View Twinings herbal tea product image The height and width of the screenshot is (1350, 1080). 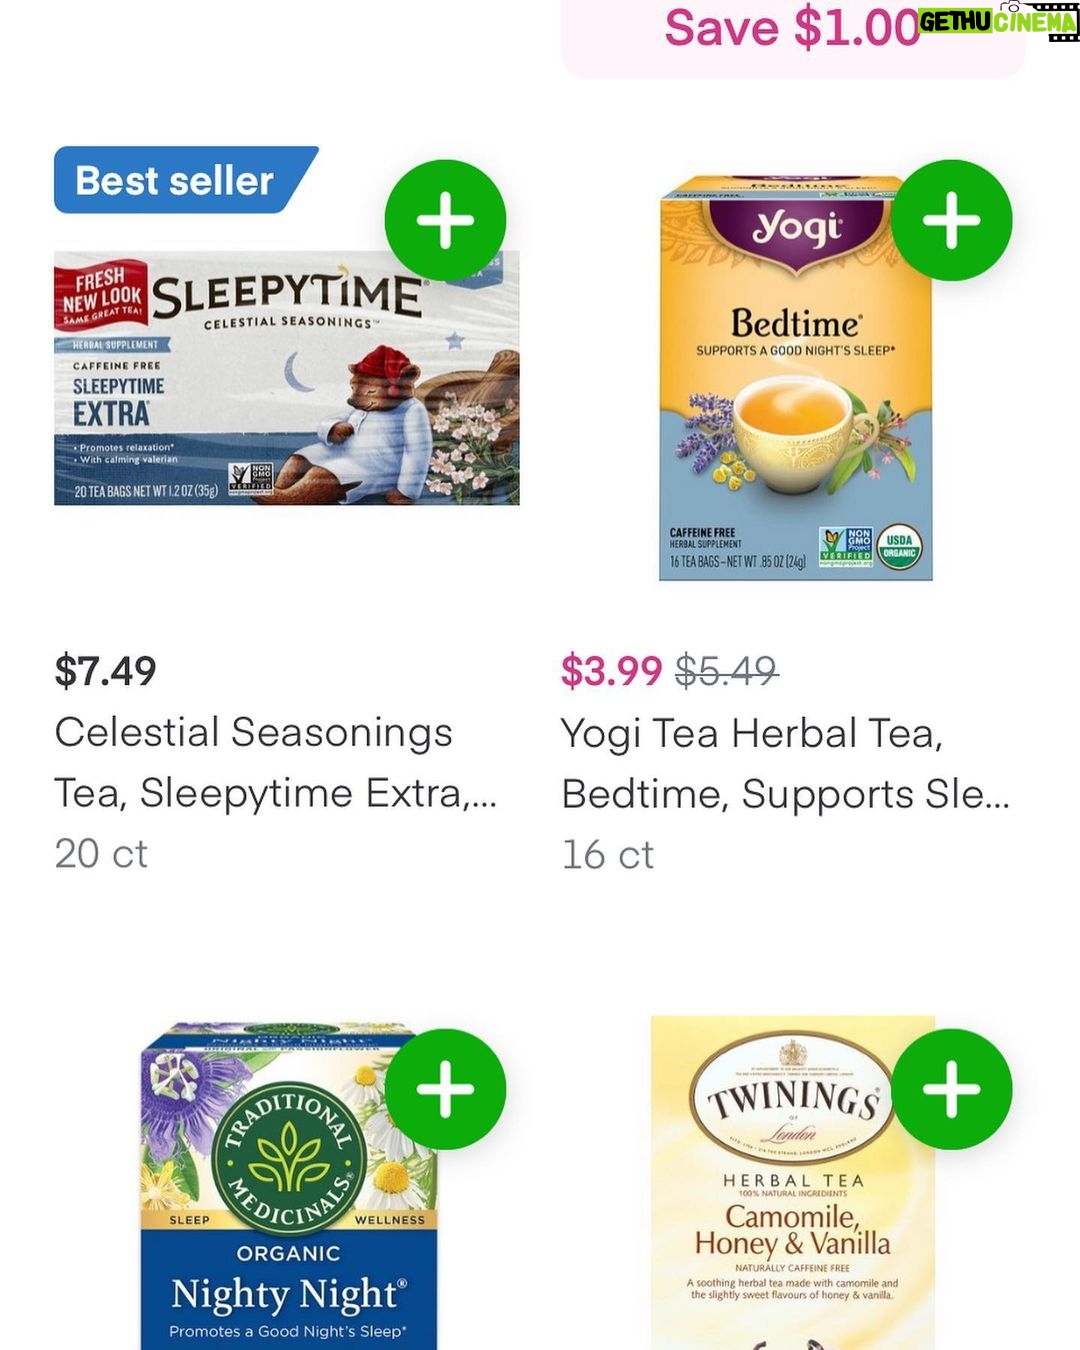(x=793, y=1183)
